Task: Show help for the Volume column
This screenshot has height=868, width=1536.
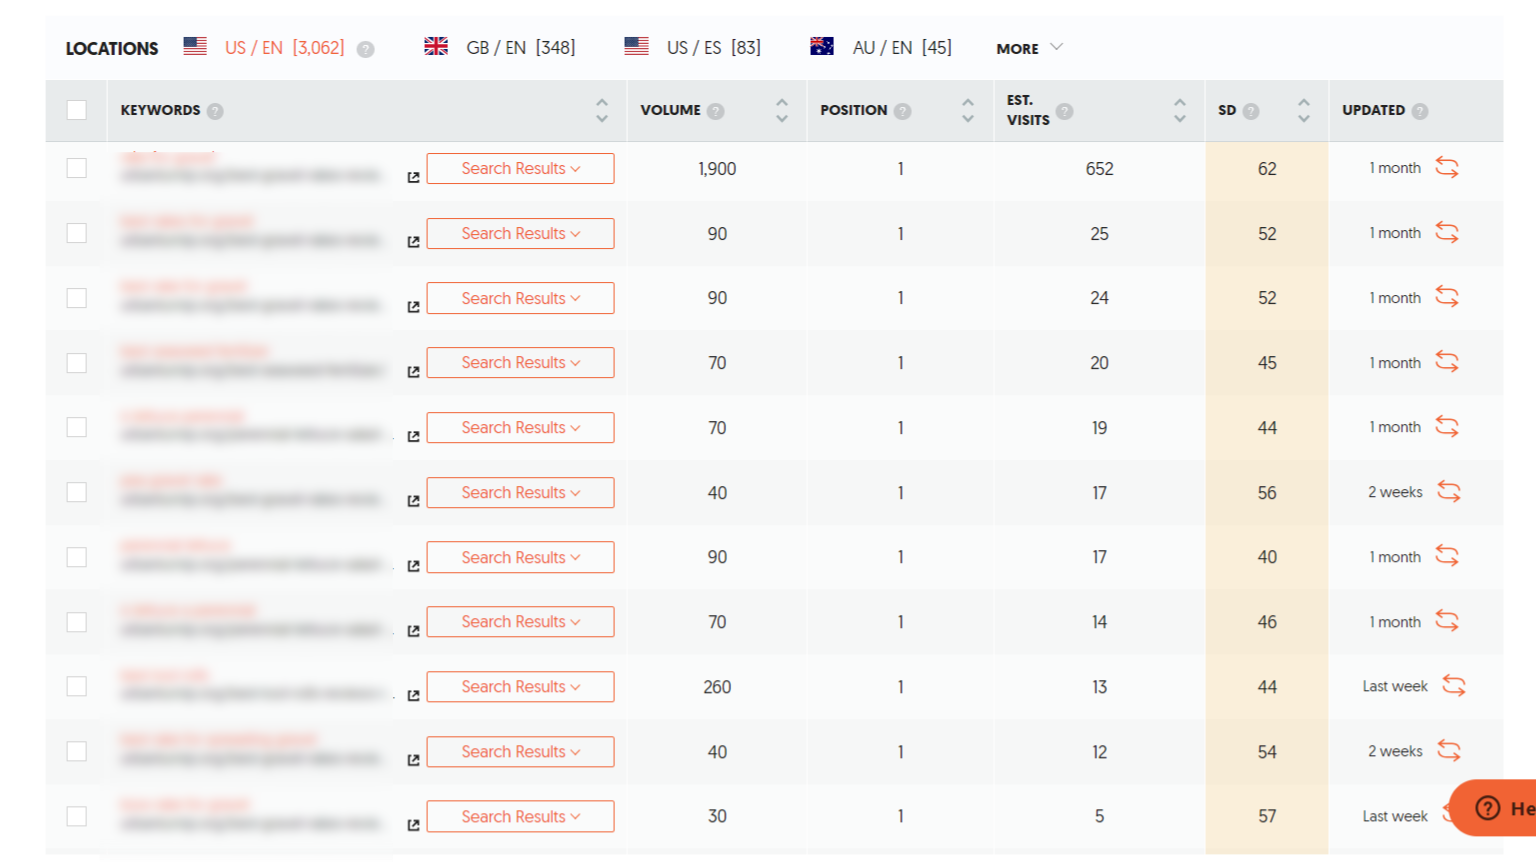Action: (715, 111)
